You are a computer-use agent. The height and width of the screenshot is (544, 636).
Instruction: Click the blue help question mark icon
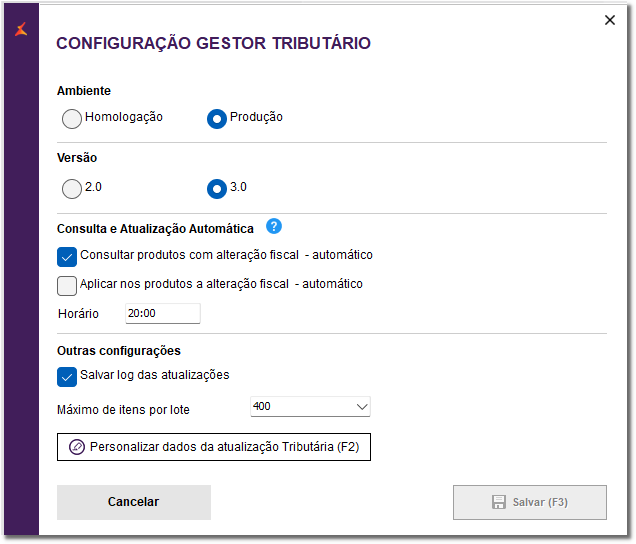coord(274,227)
